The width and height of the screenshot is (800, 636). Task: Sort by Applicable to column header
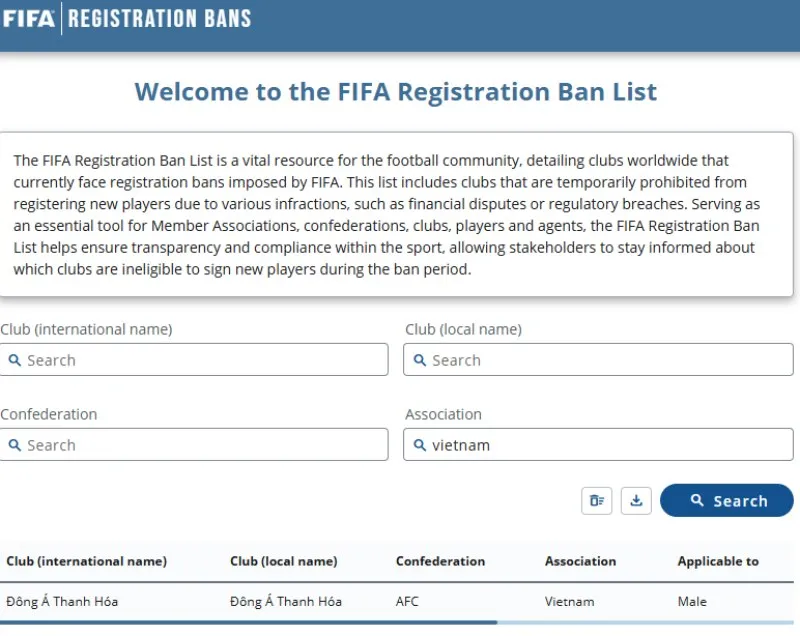click(718, 562)
